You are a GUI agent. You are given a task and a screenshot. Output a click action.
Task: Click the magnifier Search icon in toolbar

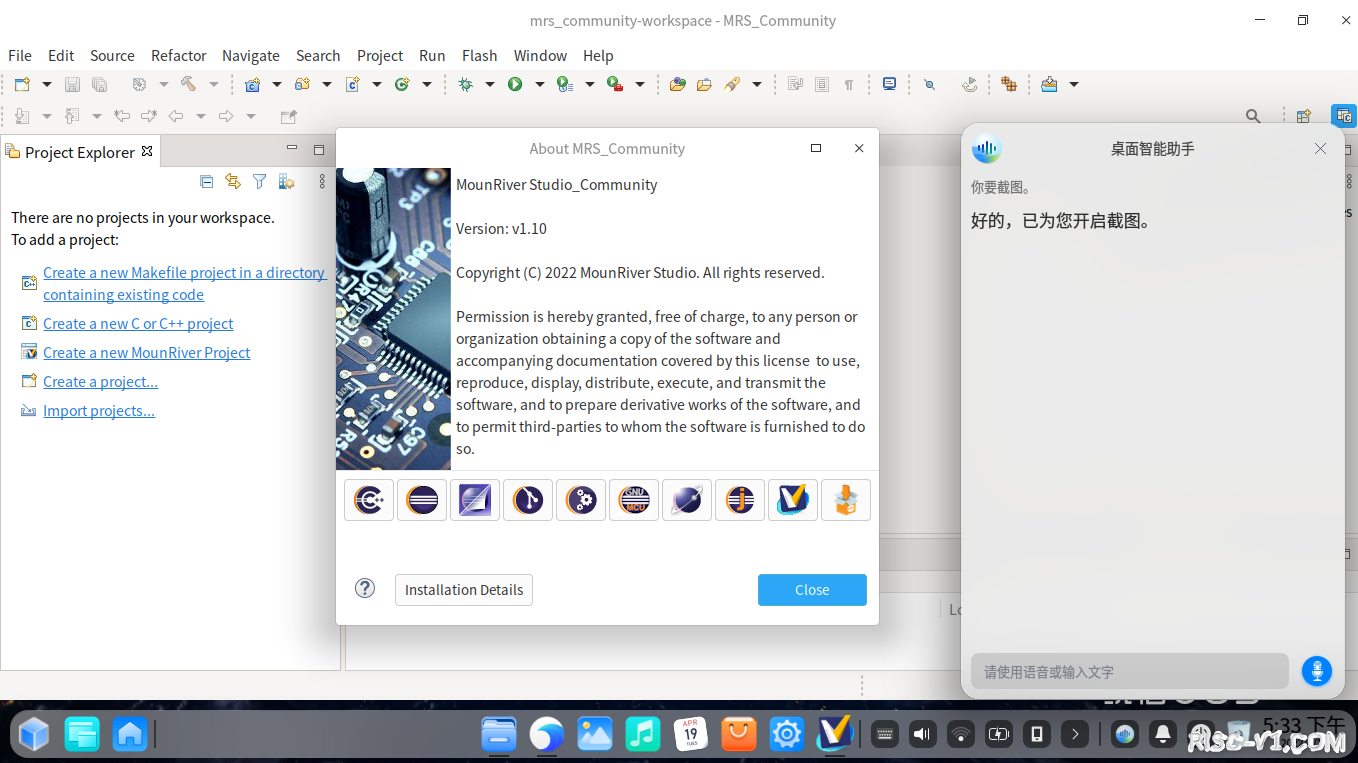(1253, 116)
